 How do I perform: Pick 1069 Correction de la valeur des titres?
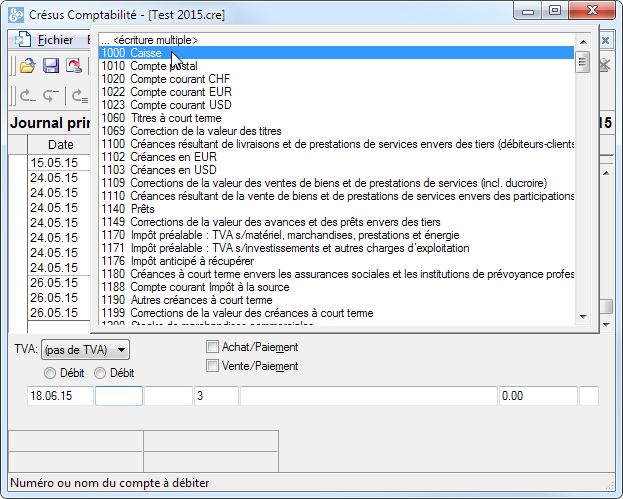336,131
